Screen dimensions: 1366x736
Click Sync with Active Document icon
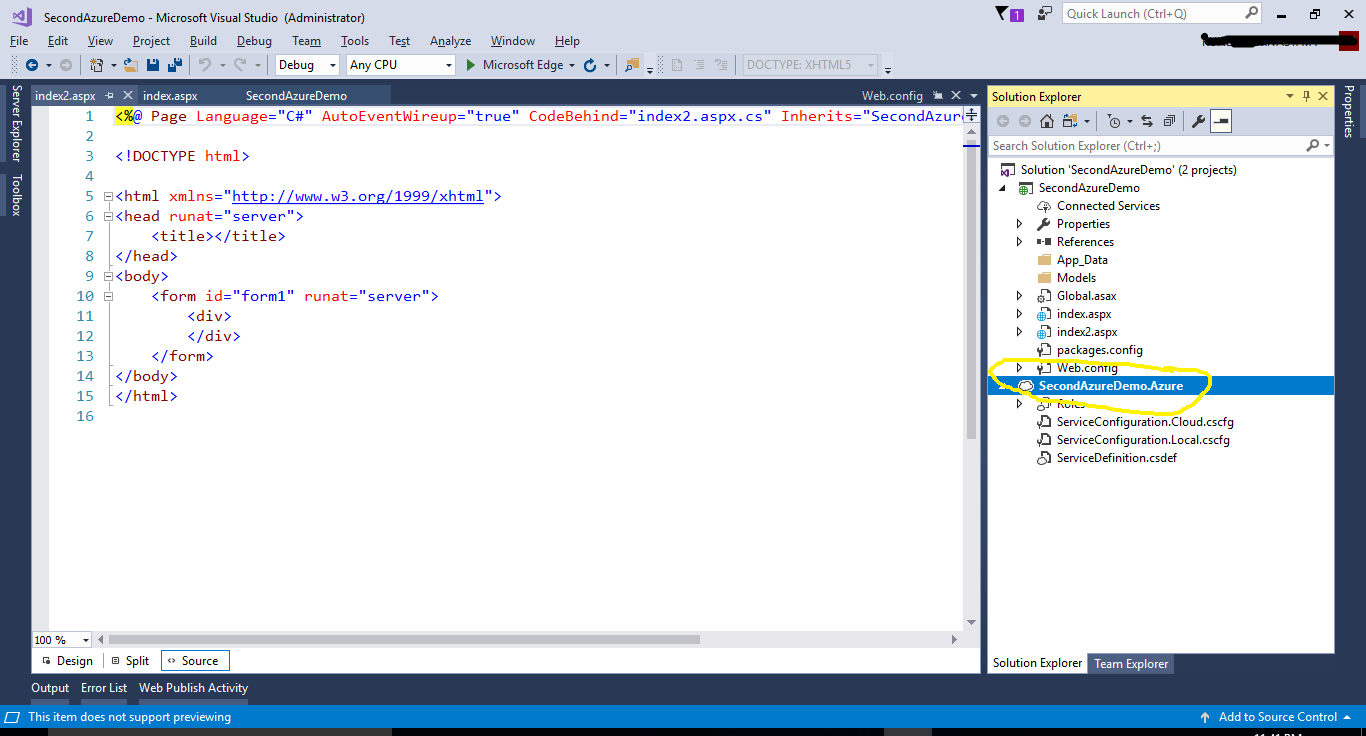point(1146,121)
